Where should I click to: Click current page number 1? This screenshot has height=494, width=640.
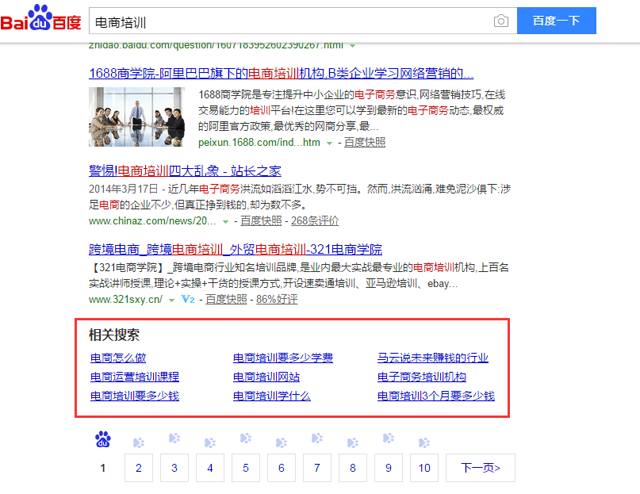tap(103, 468)
